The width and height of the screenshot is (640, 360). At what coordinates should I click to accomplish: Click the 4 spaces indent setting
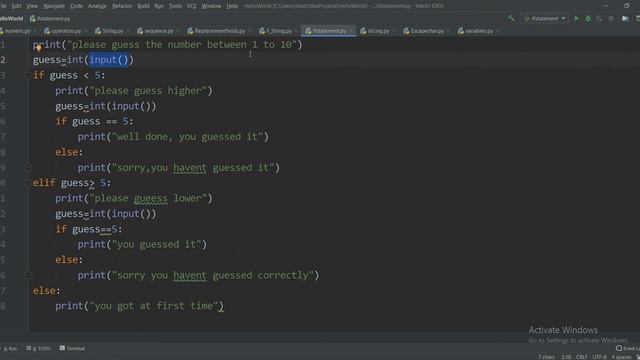click(x=621, y=357)
